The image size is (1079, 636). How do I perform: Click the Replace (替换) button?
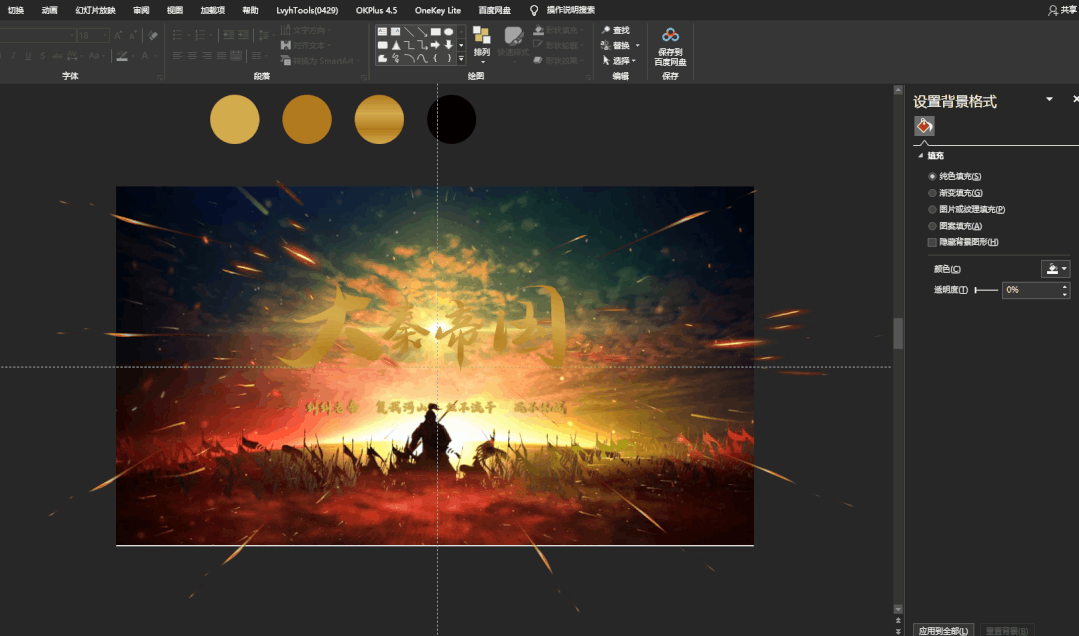pyautogui.click(x=616, y=45)
